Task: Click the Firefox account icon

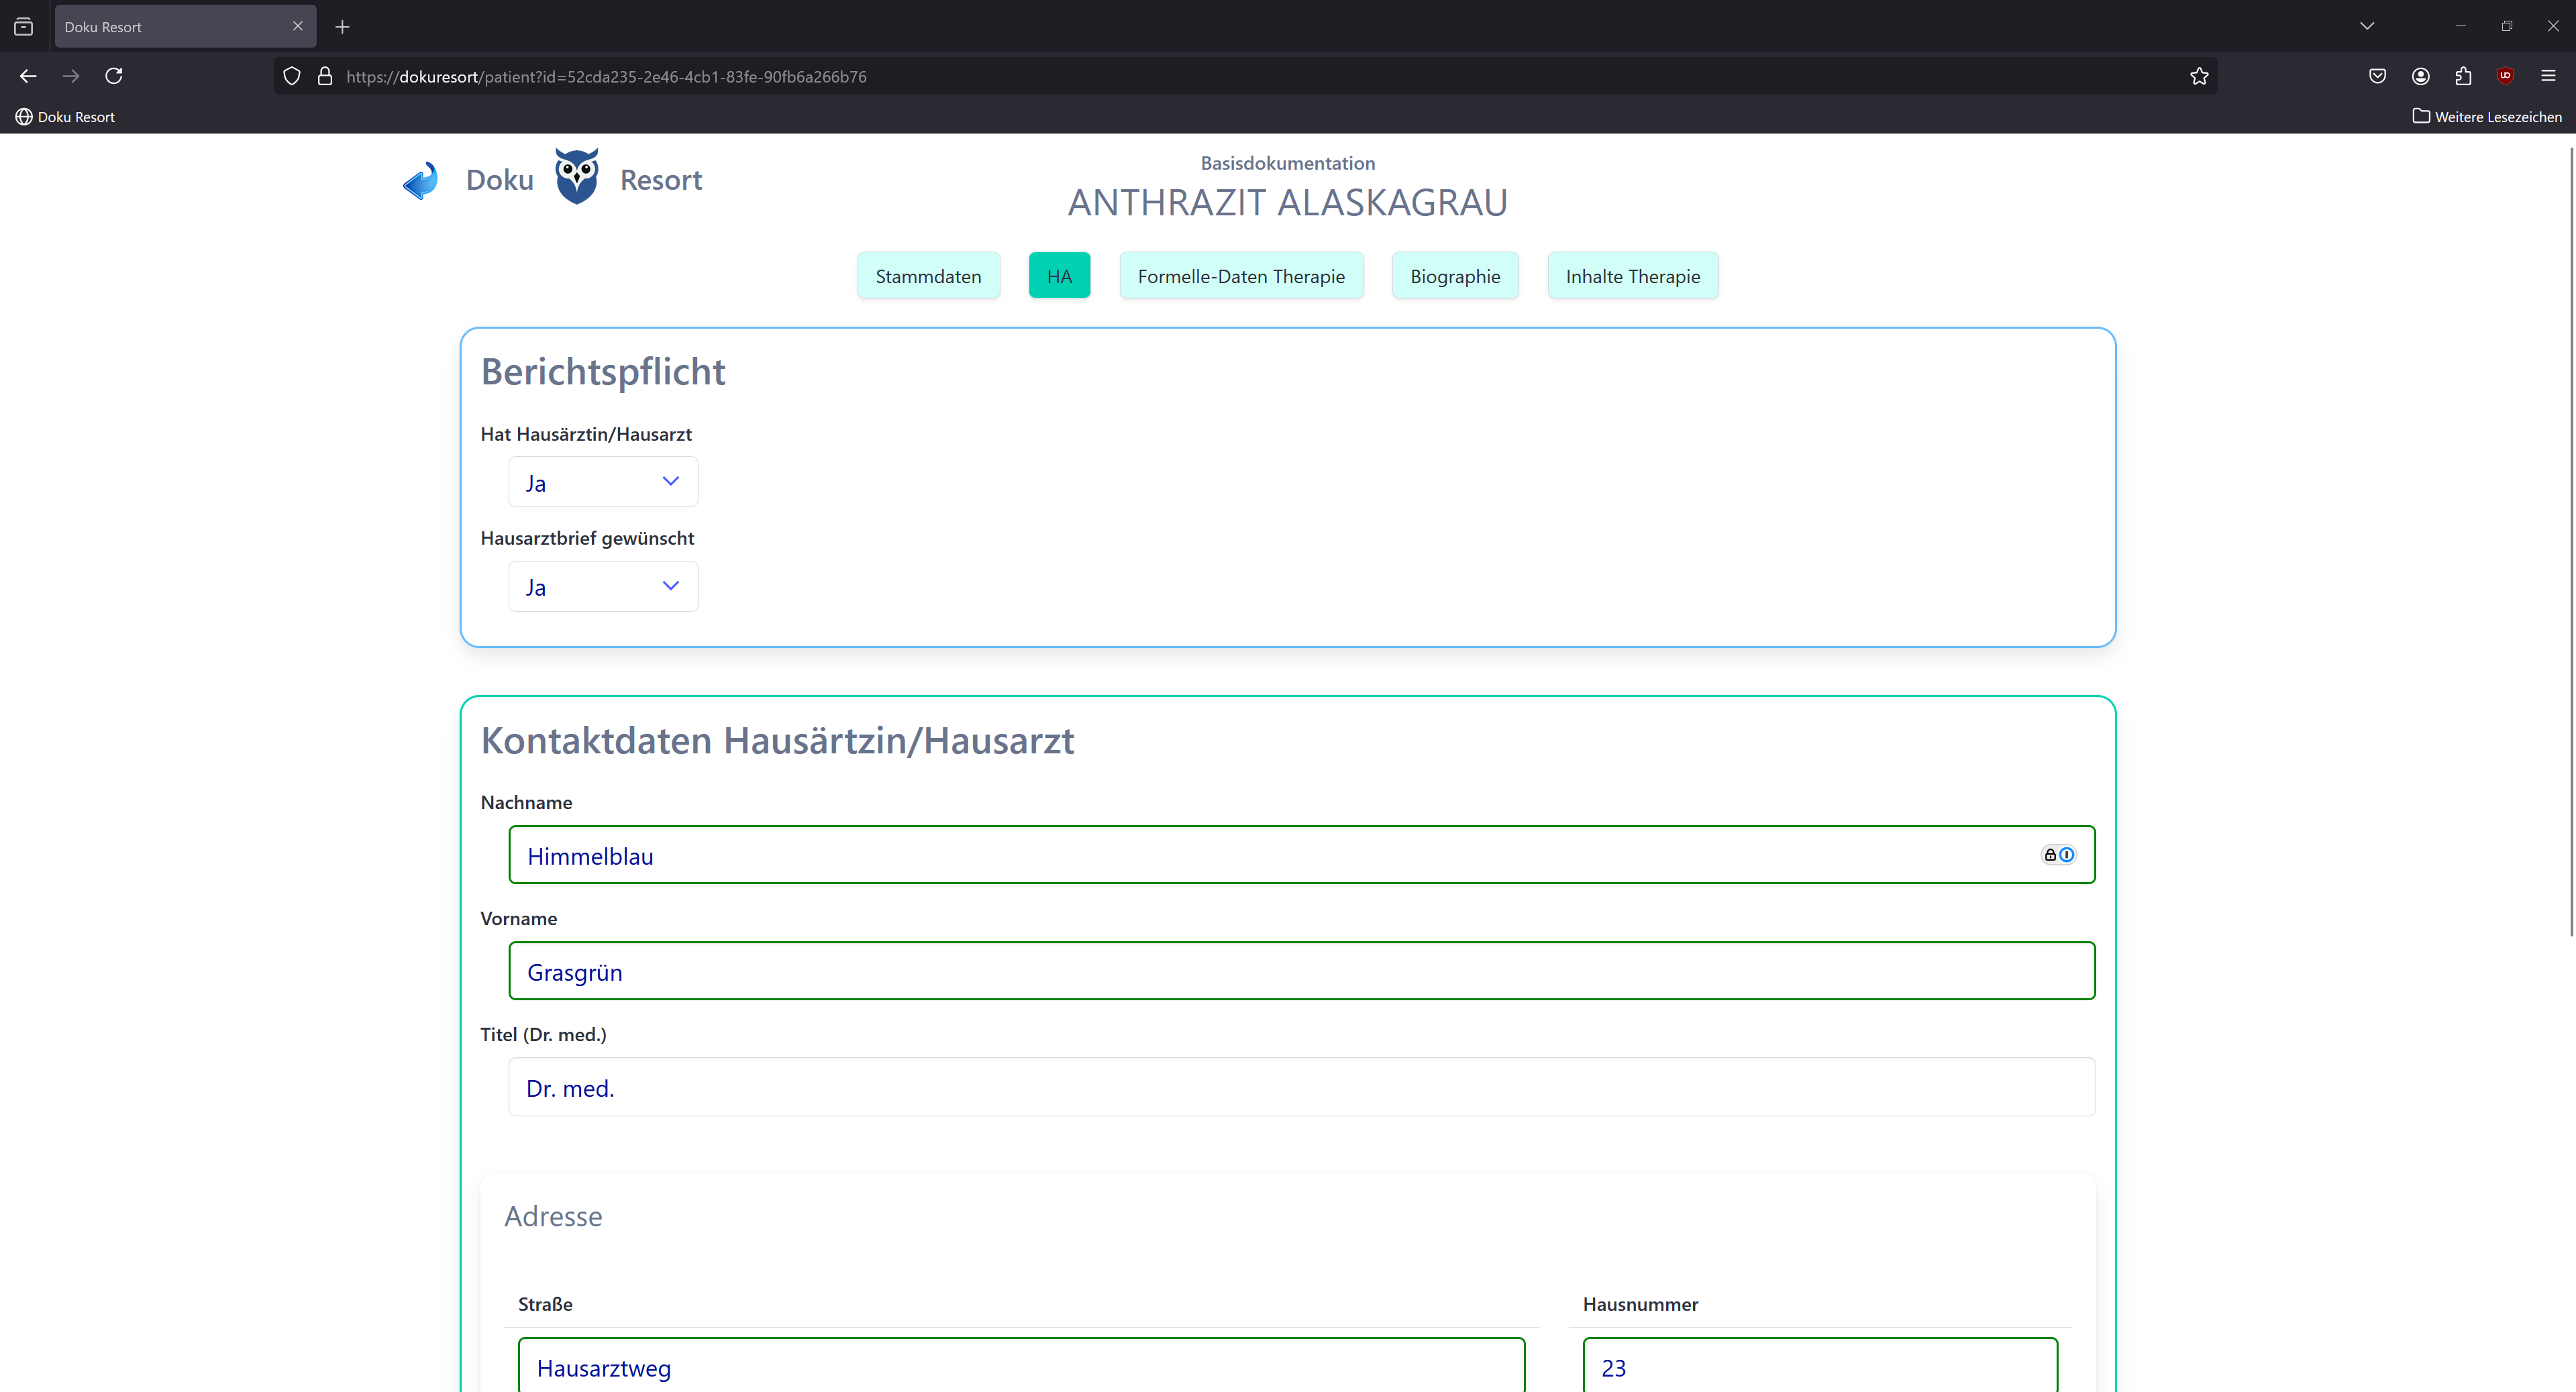Action: 2420,76
